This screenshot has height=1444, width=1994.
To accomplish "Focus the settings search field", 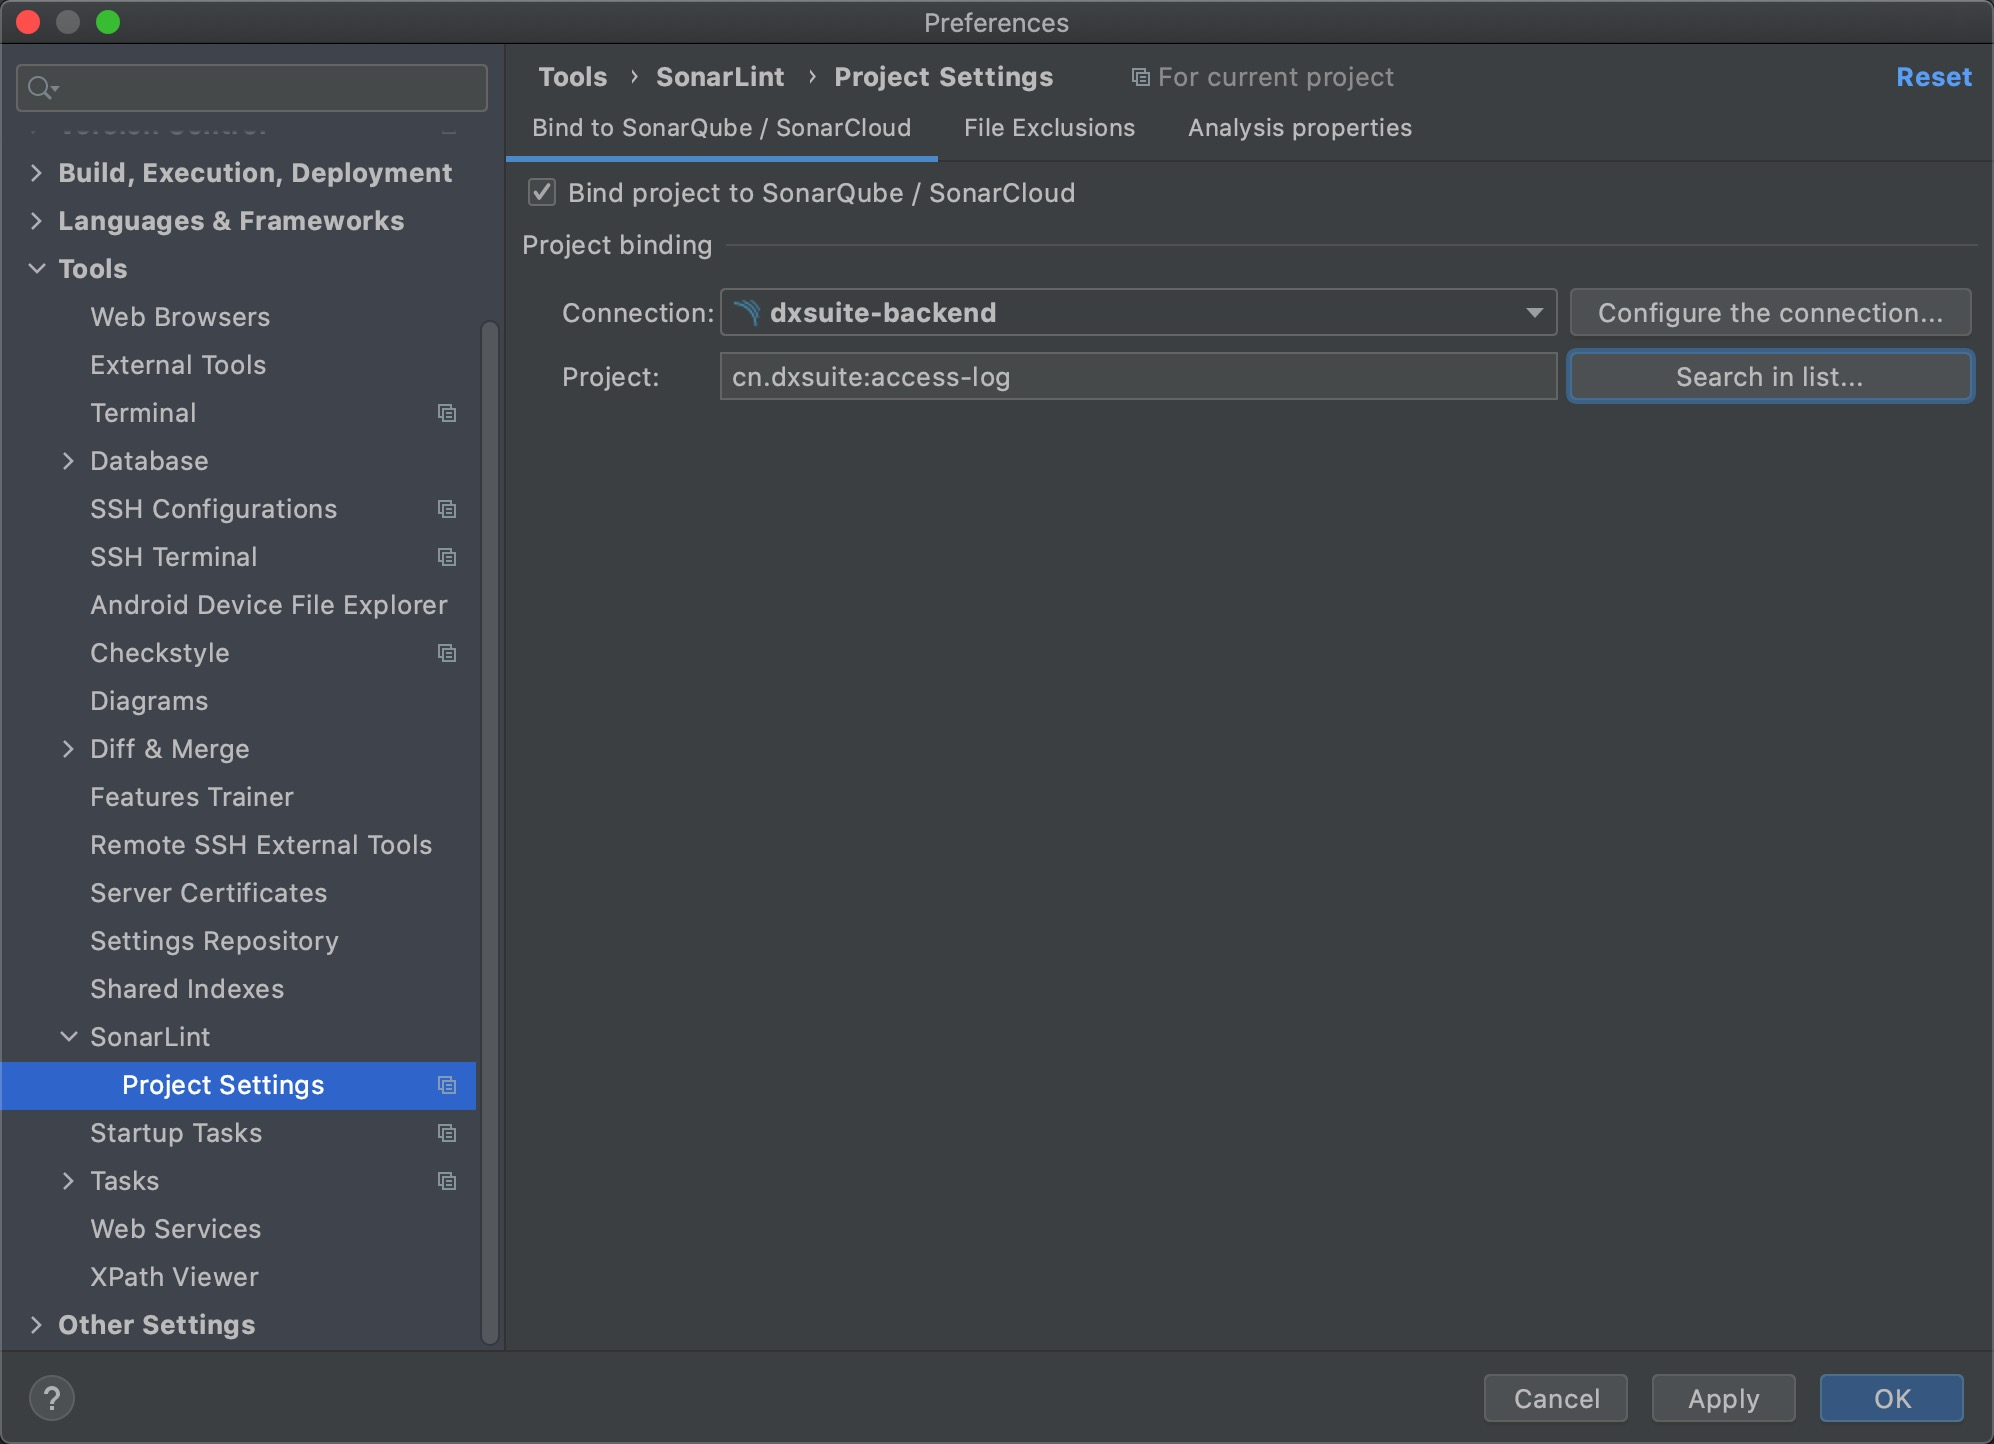I will click(x=252, y=88).
